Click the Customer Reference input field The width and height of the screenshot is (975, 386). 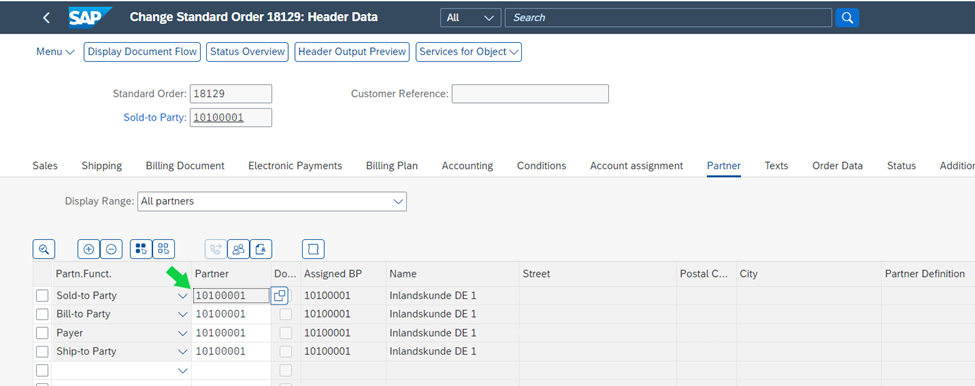coord(530,94)
